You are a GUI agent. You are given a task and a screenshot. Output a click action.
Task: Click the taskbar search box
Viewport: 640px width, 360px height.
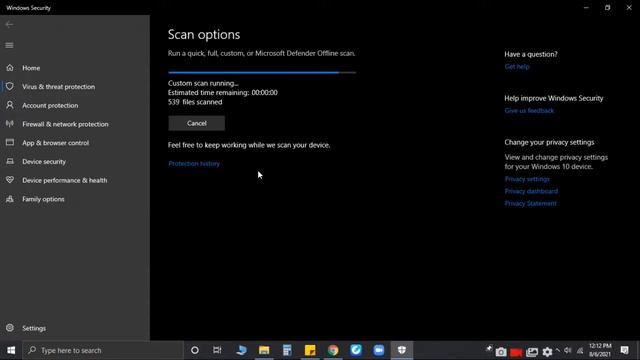coord(102,350)
